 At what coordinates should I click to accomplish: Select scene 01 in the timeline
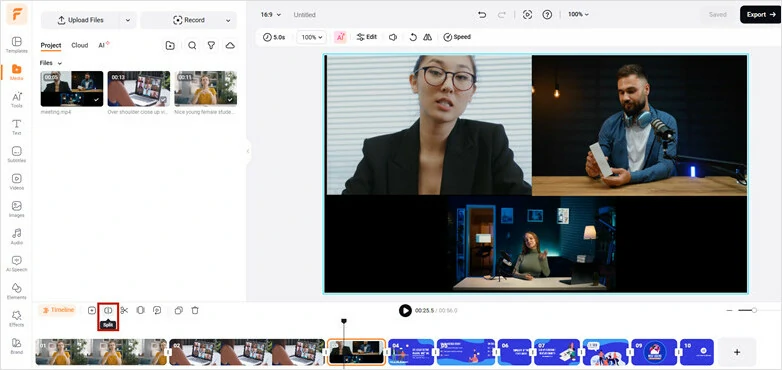(x=101, y=352)
